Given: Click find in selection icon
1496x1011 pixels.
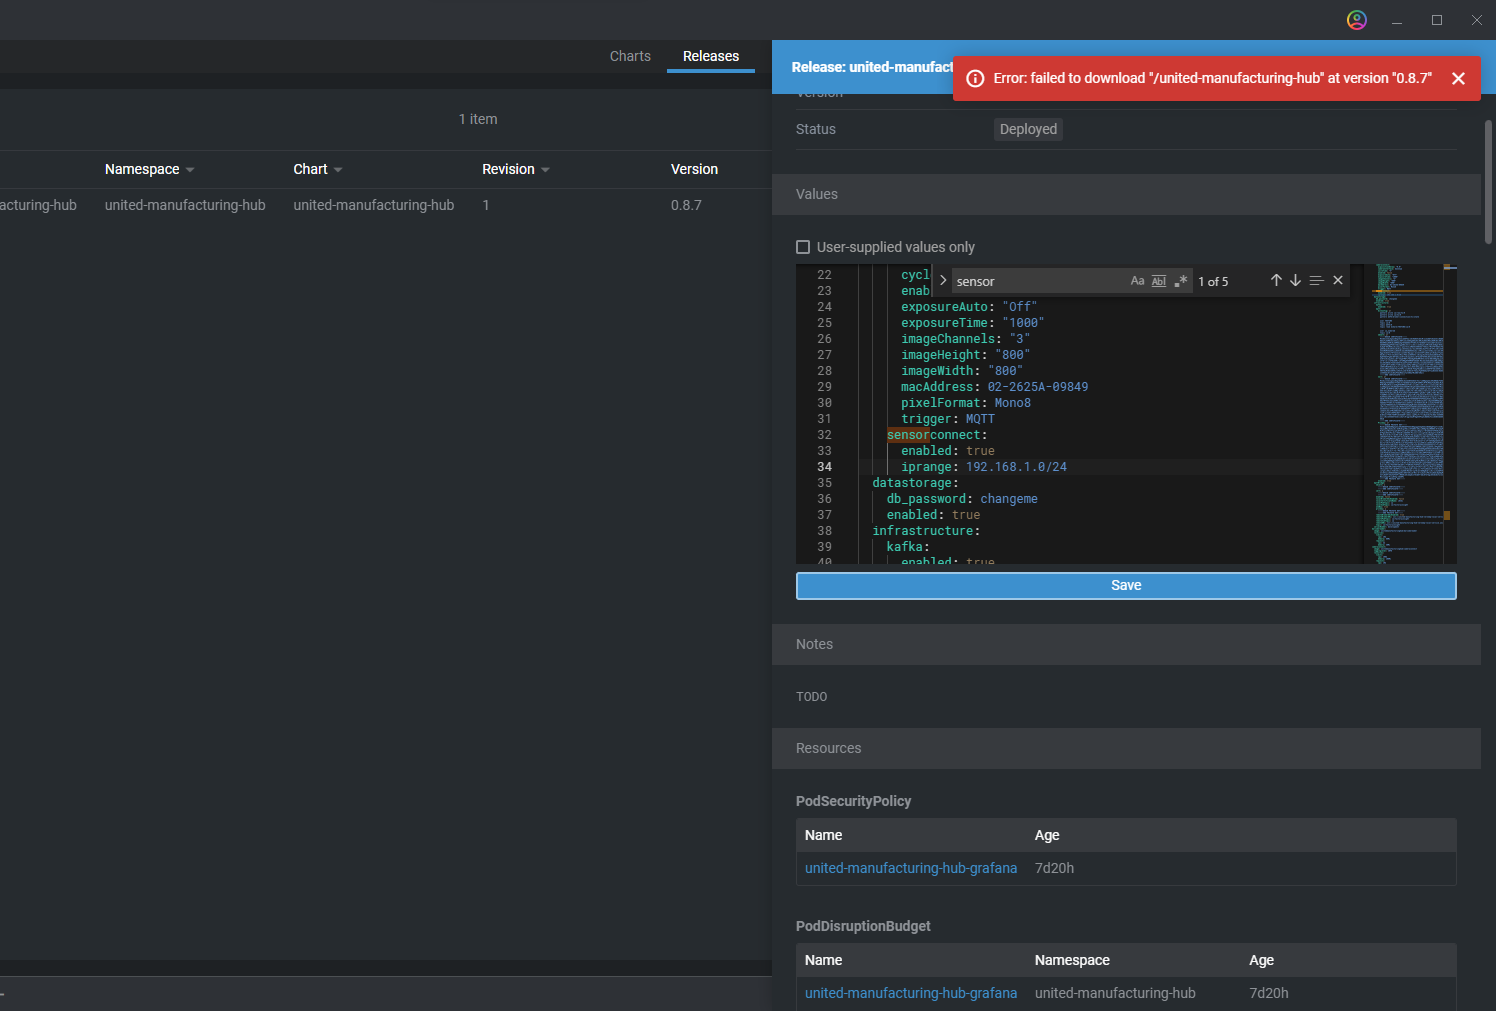Looking at the screenshot, I should point(1316,281).
